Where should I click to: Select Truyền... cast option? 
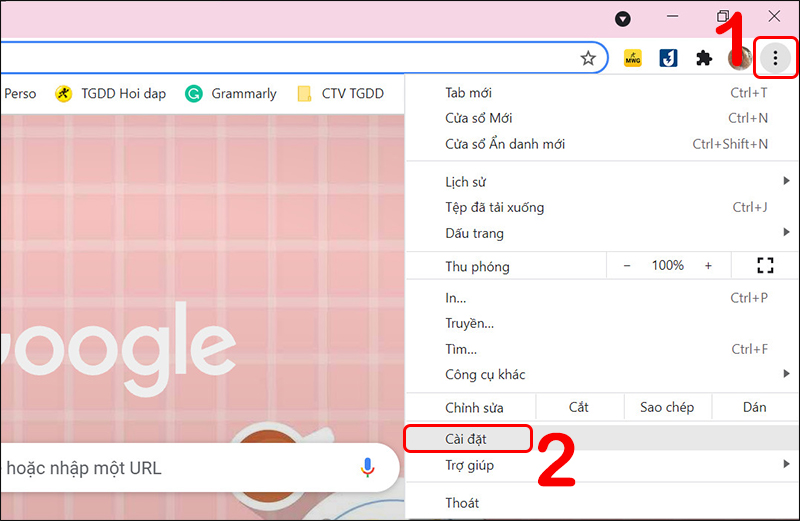click(x=602, y=324)
